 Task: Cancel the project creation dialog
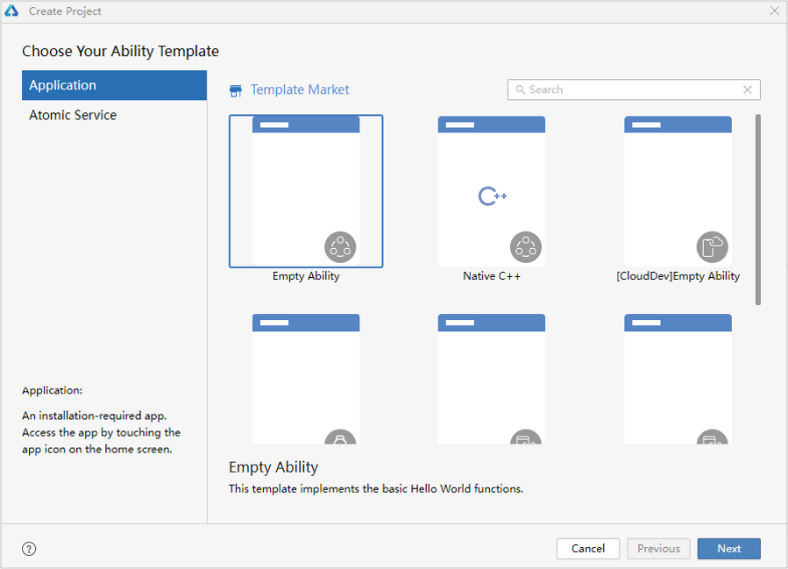588,548
